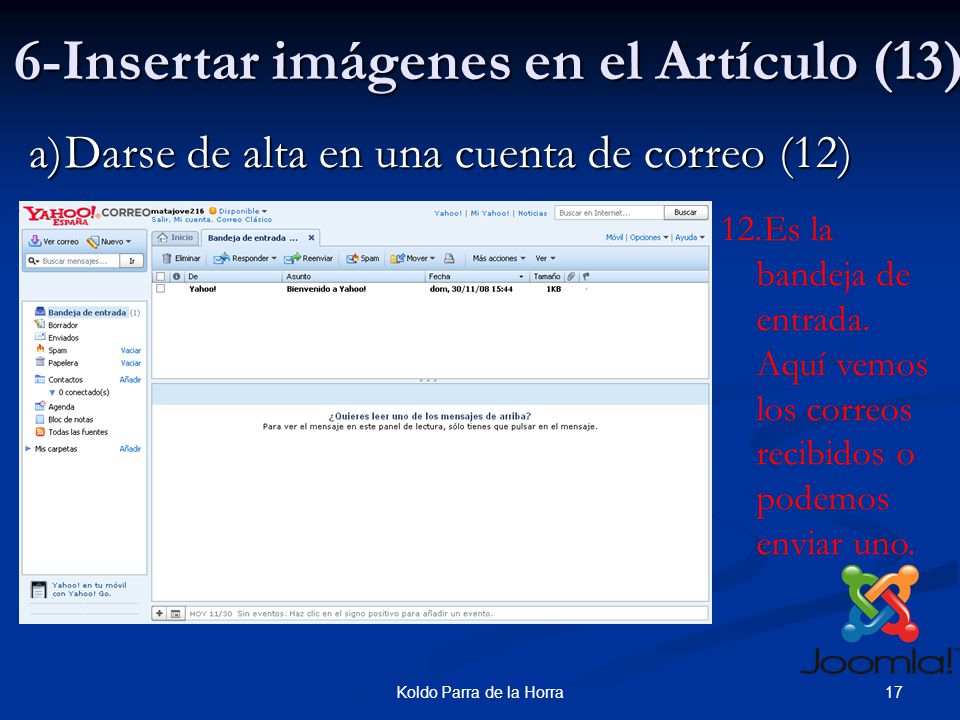Open the Bienvenido a Yahoo! message

326,289
